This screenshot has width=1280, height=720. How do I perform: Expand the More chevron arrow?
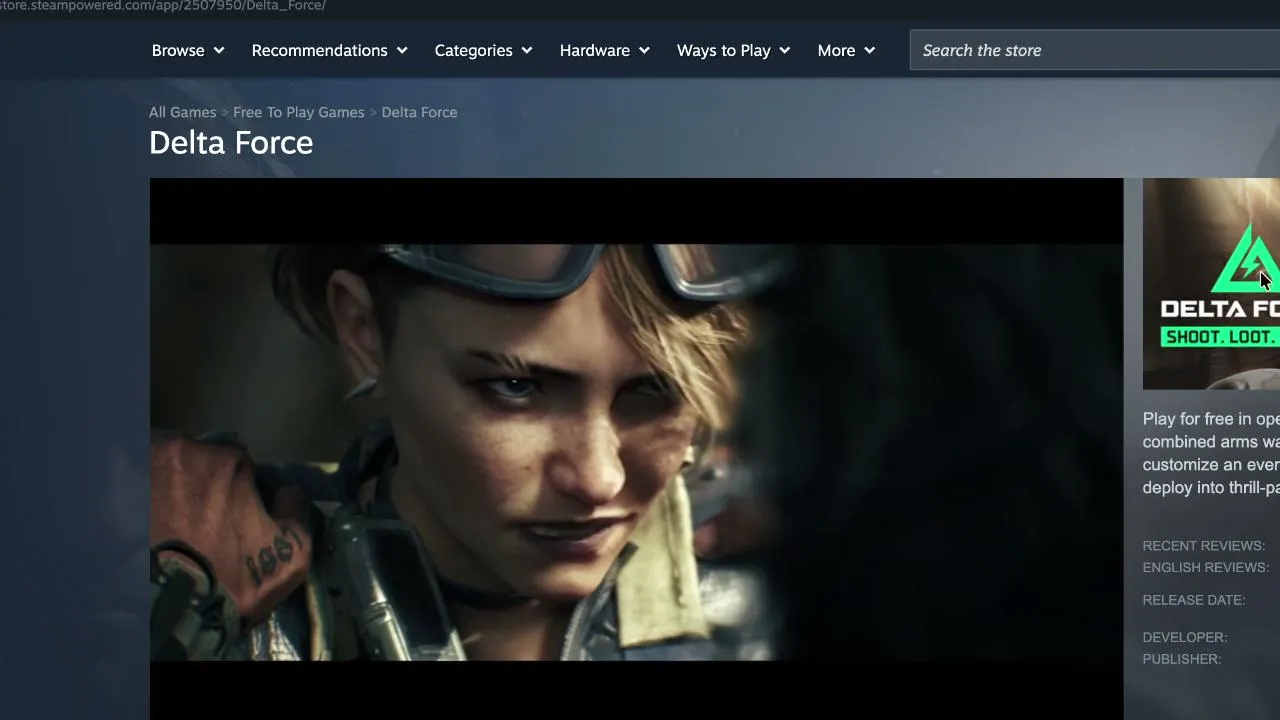[x=870, y=51]
